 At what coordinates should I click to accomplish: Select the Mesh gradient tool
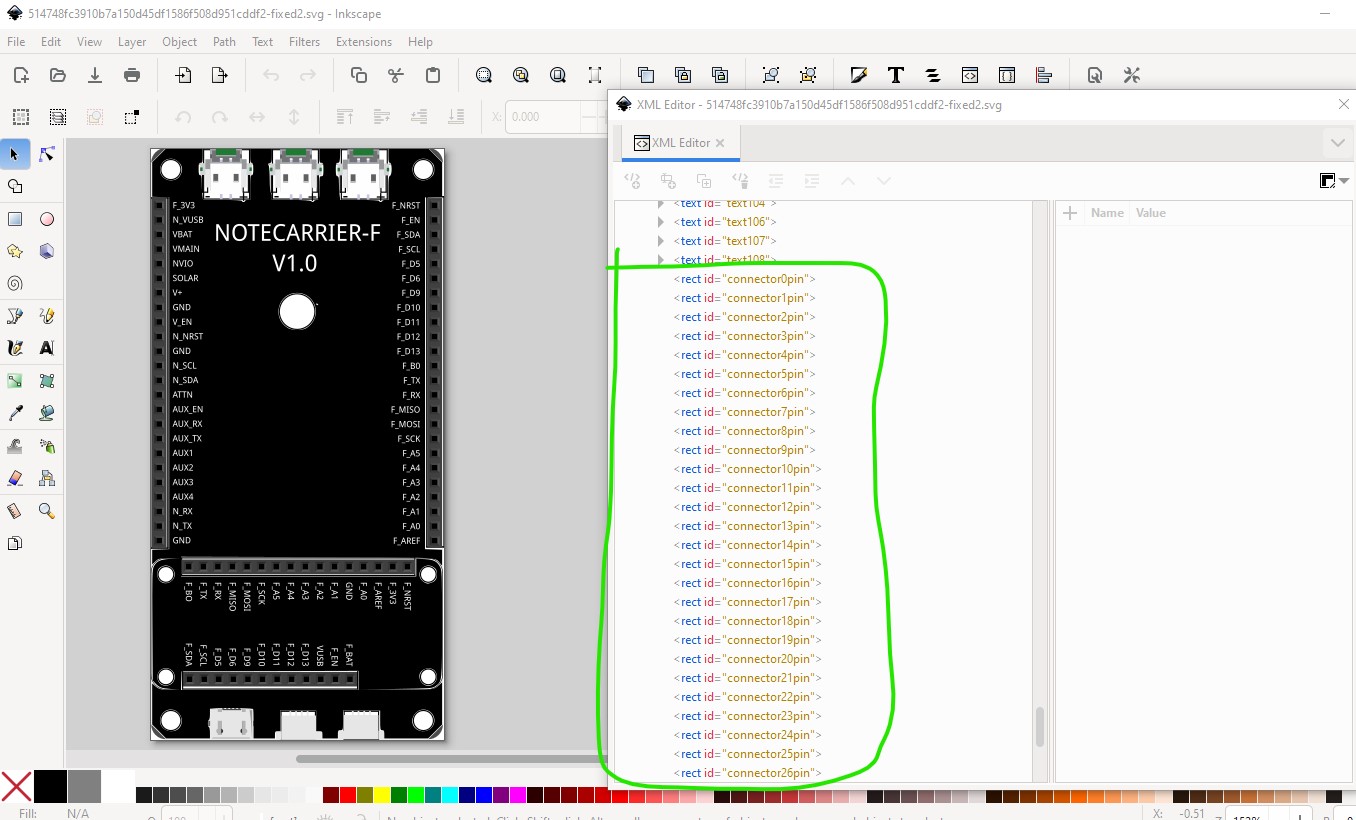pyautogui.click(x=47, y=381)
